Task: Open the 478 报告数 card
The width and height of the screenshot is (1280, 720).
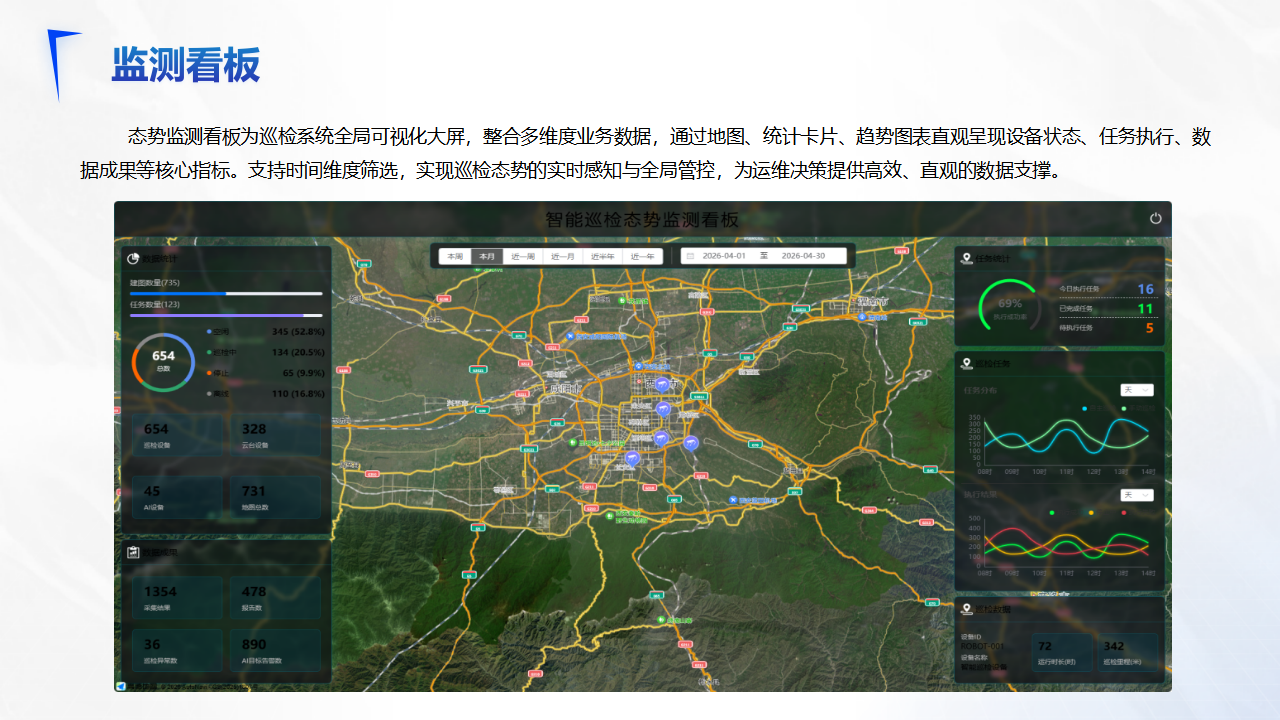Action: (x=275, y=597)
